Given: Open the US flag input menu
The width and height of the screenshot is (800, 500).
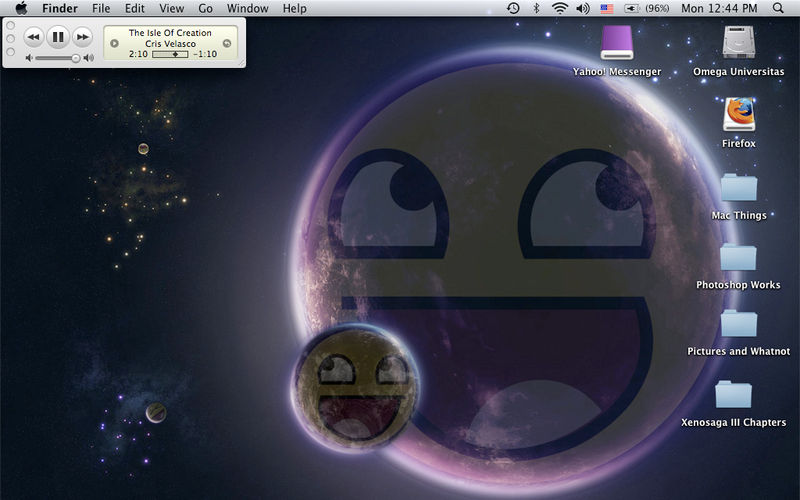Looking at the screenshot, I should click(607, 8).
